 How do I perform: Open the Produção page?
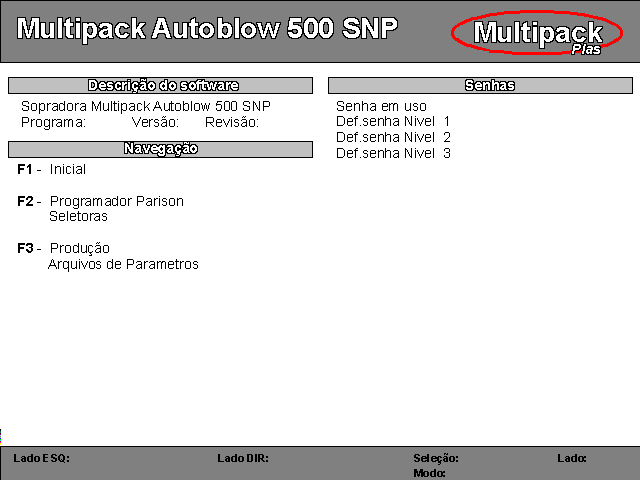[x=80, y=248]
